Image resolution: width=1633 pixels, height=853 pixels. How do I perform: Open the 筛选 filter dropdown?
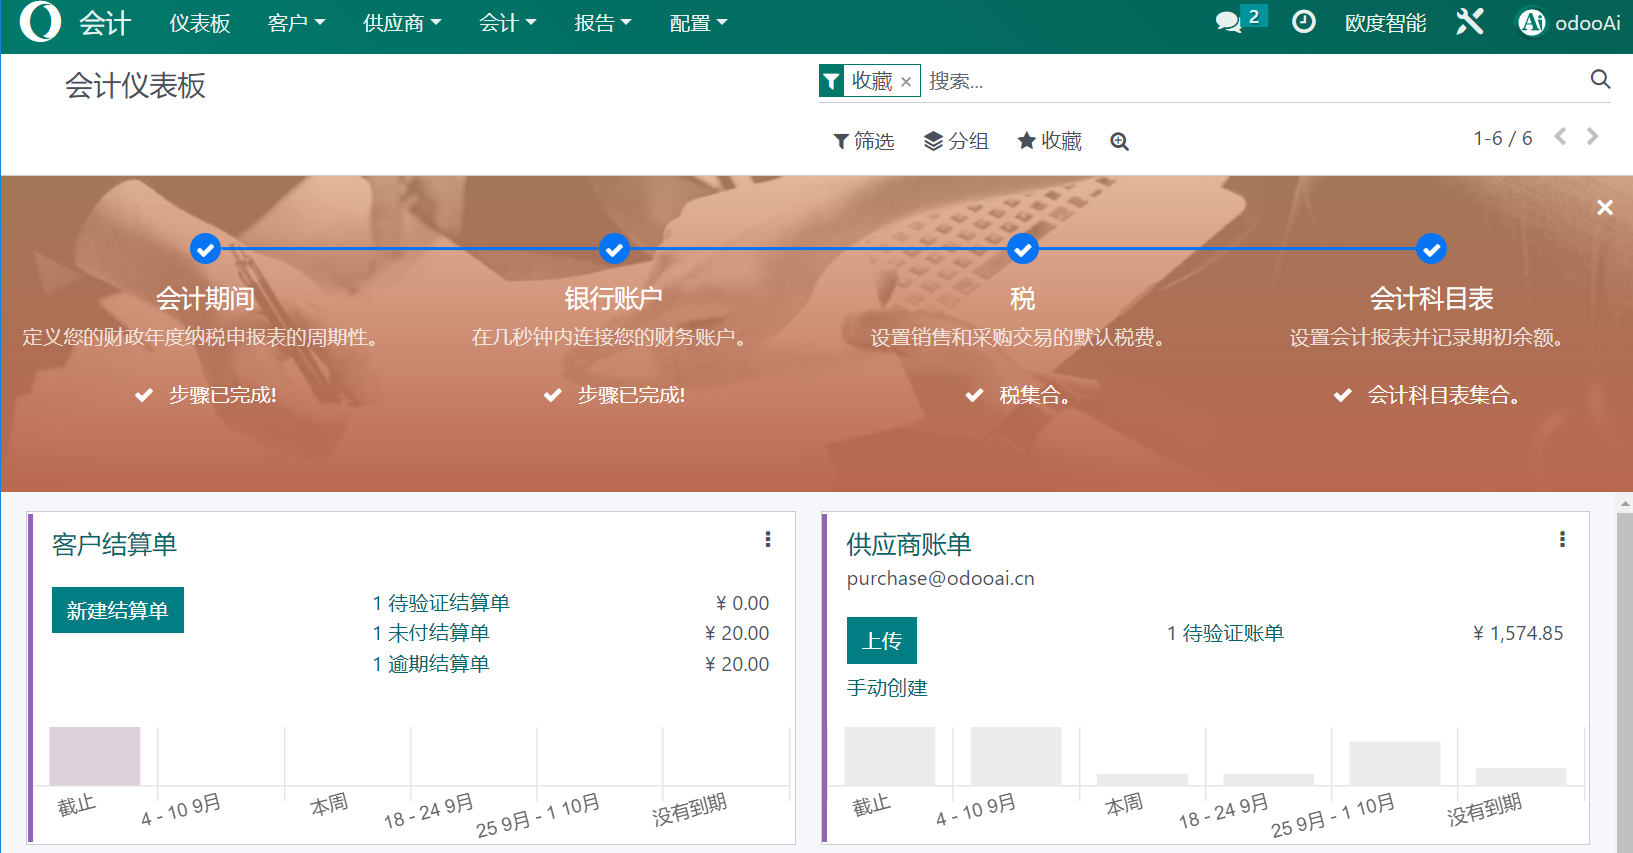(x=864, y=141)
